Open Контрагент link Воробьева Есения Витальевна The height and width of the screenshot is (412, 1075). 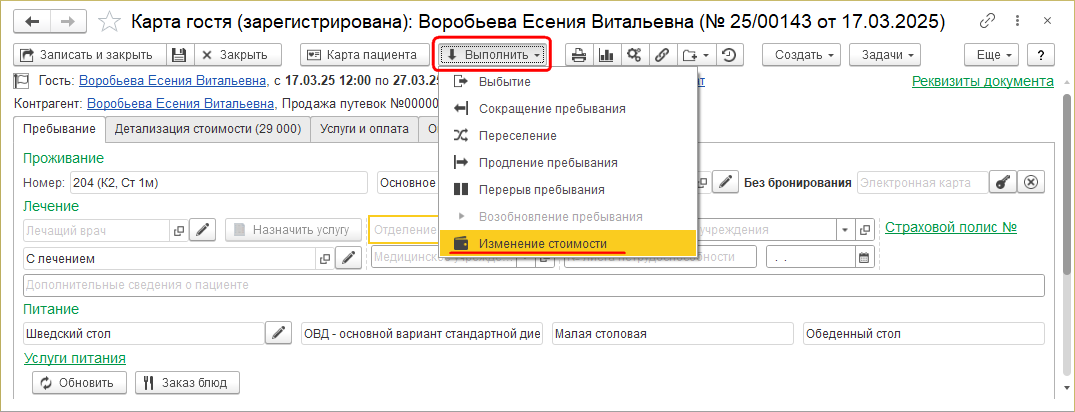point(181,104)
